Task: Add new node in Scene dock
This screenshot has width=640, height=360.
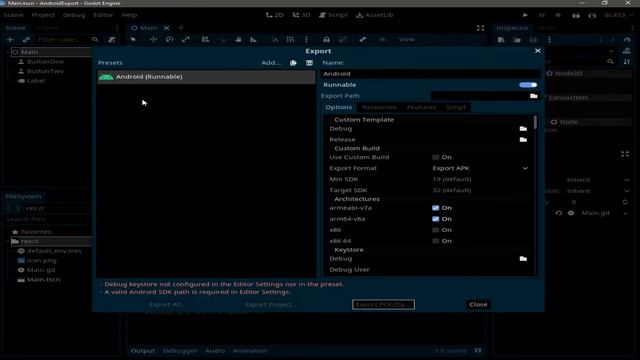Action: coord(10,40)
